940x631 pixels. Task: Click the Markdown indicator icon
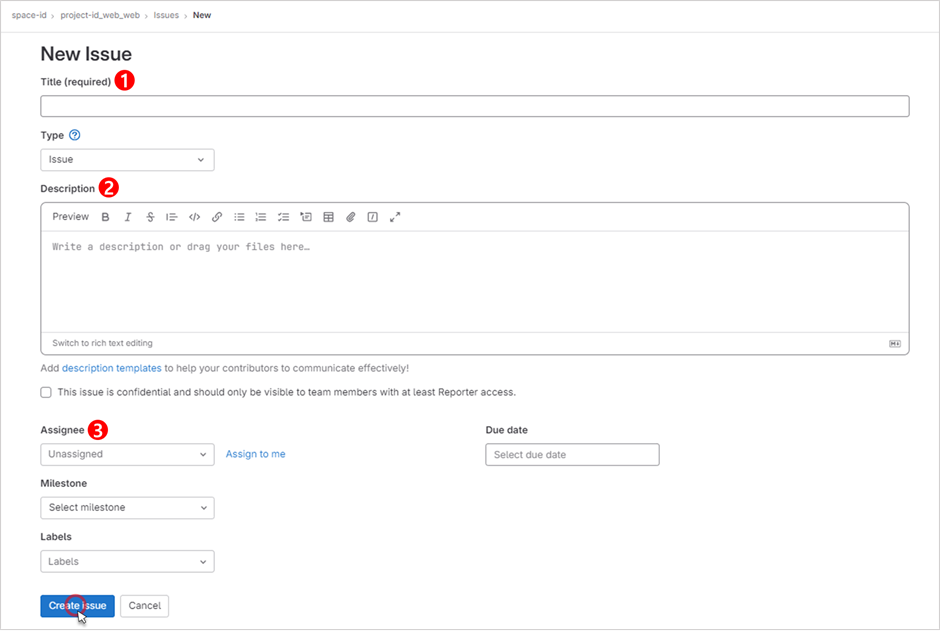[x=894, y=343]
